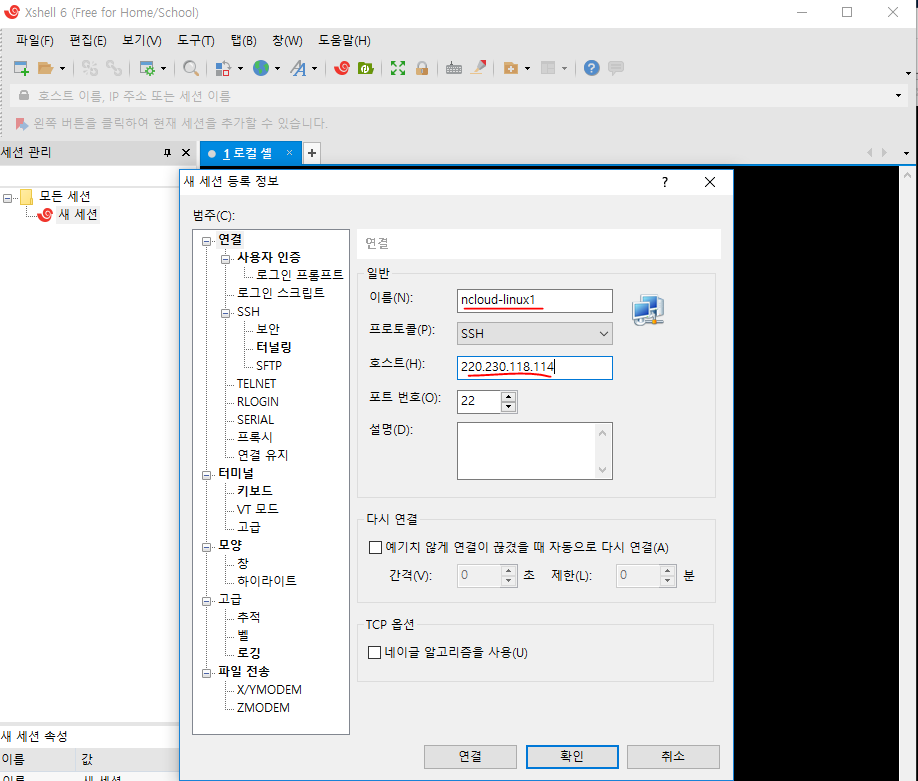The width and height of the screenshot is (918, 781).
Task: Click the session name input field
Action: [535, 300]
